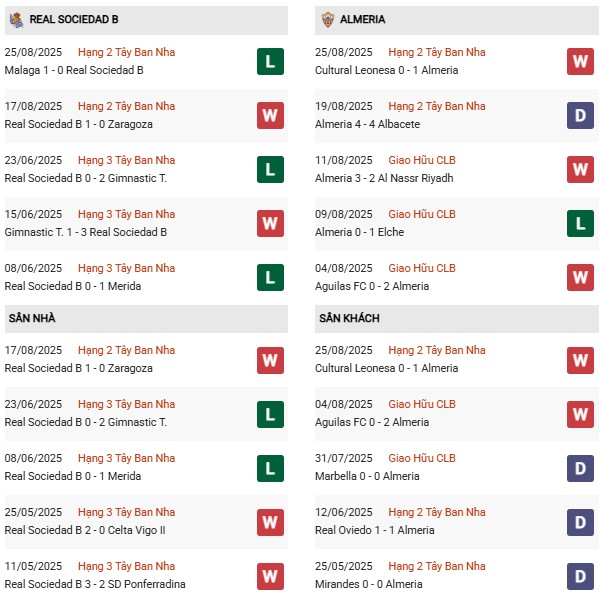Select the Sân Khách section header
The width and height of the screenshot is (600, 601).
coord(350,318)
